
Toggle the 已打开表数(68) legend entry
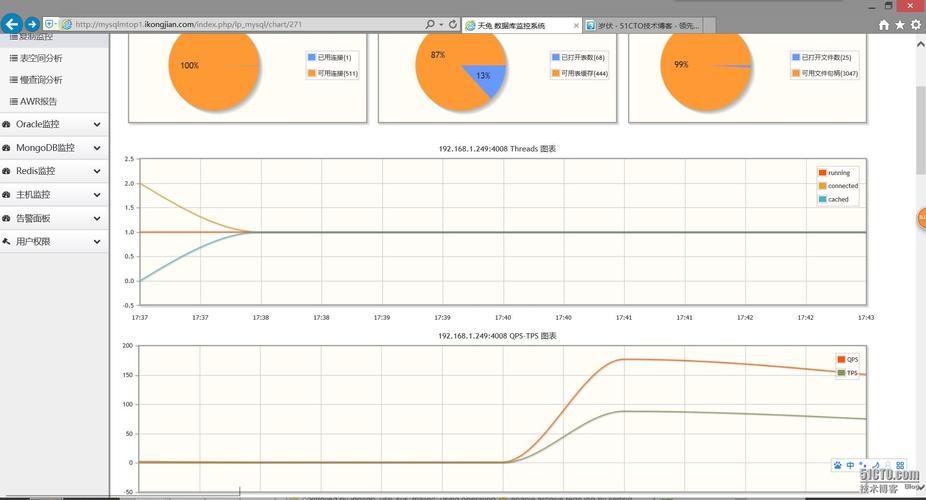(x=578, y=57)
